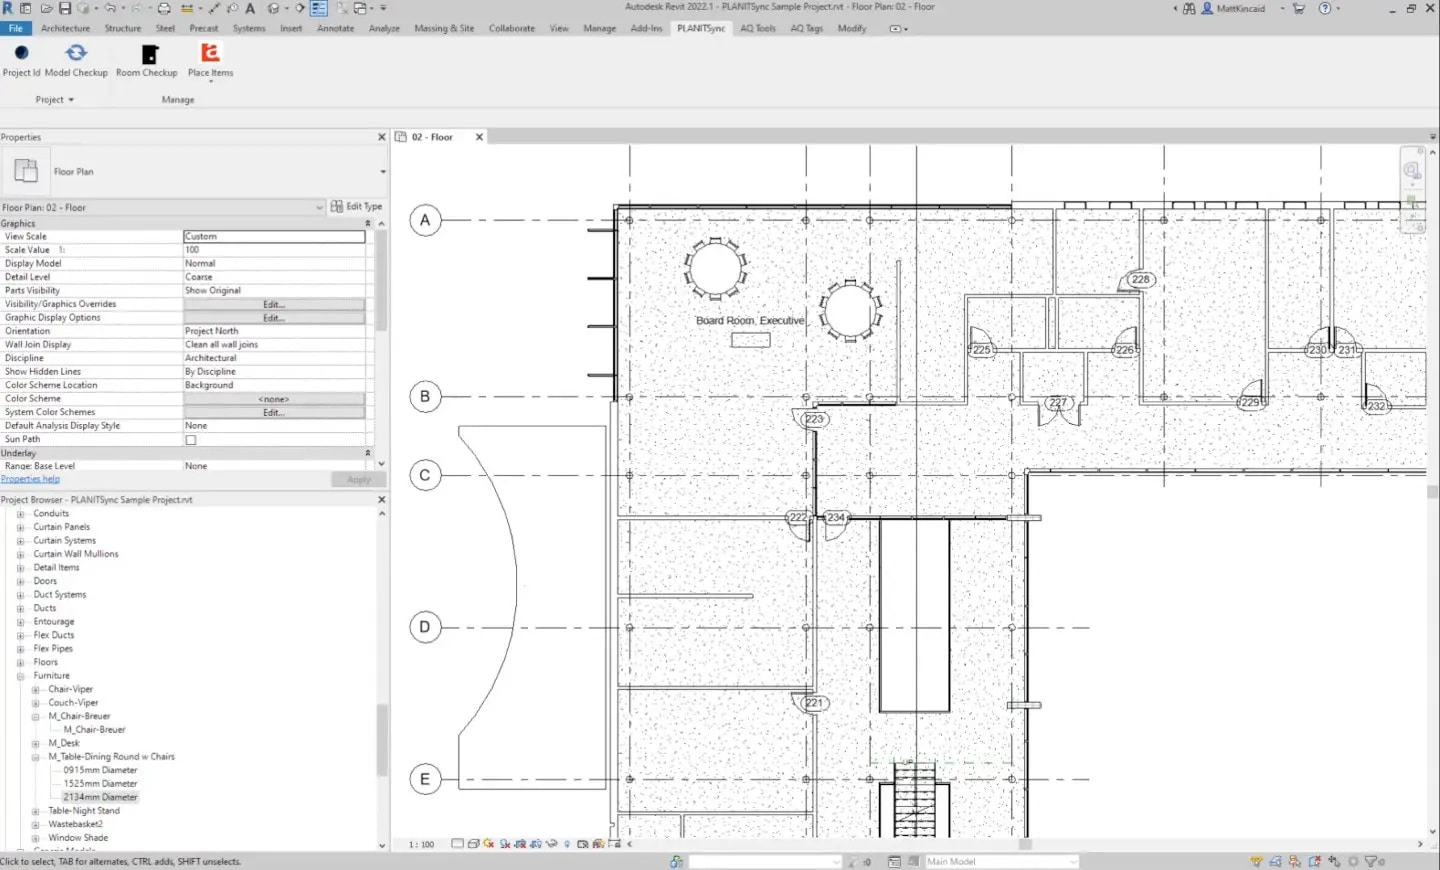Click the Place Items icon
This screenshot has width=1440, height=870.
210,53
